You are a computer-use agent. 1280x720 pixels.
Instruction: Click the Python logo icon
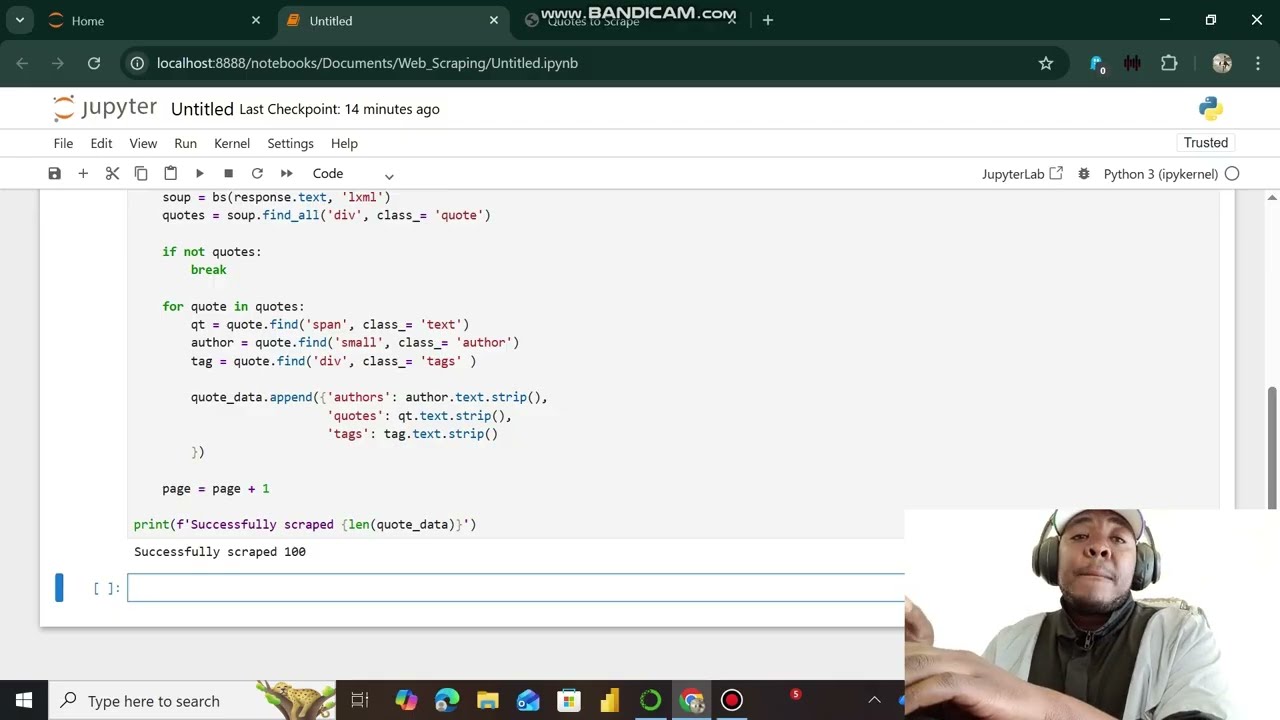click(x=1211, y=108)
